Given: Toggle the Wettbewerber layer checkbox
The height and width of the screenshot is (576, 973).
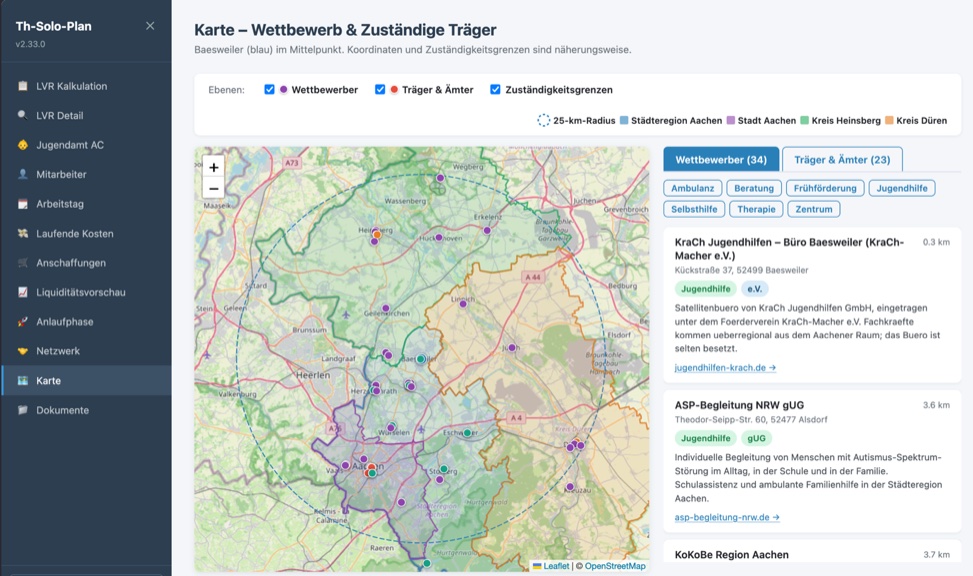Looking at the screenshot, I should 269,89.
